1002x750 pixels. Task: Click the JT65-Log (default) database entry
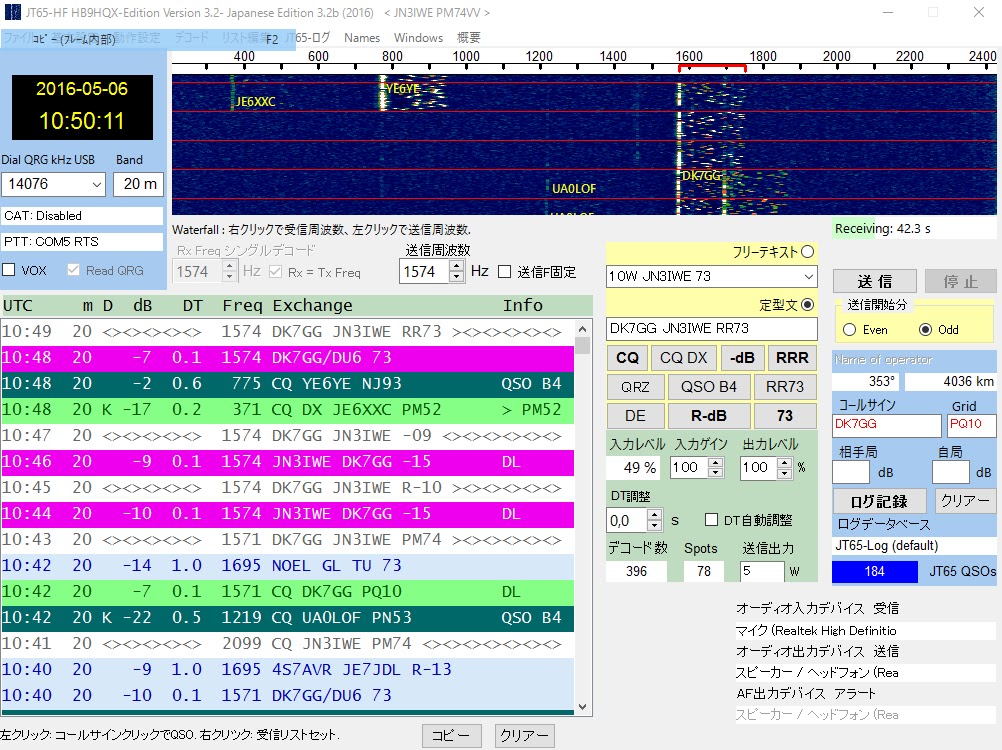point(914,546)
